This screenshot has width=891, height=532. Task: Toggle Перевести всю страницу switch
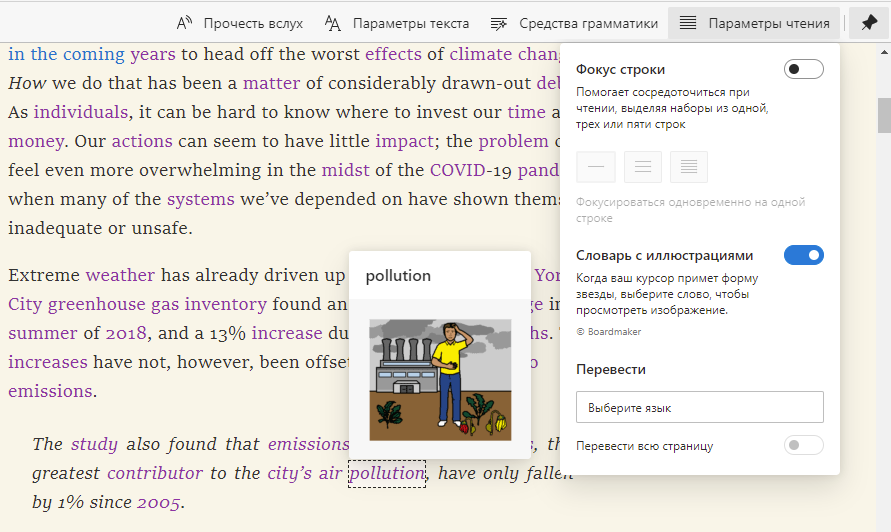(803, 445)
